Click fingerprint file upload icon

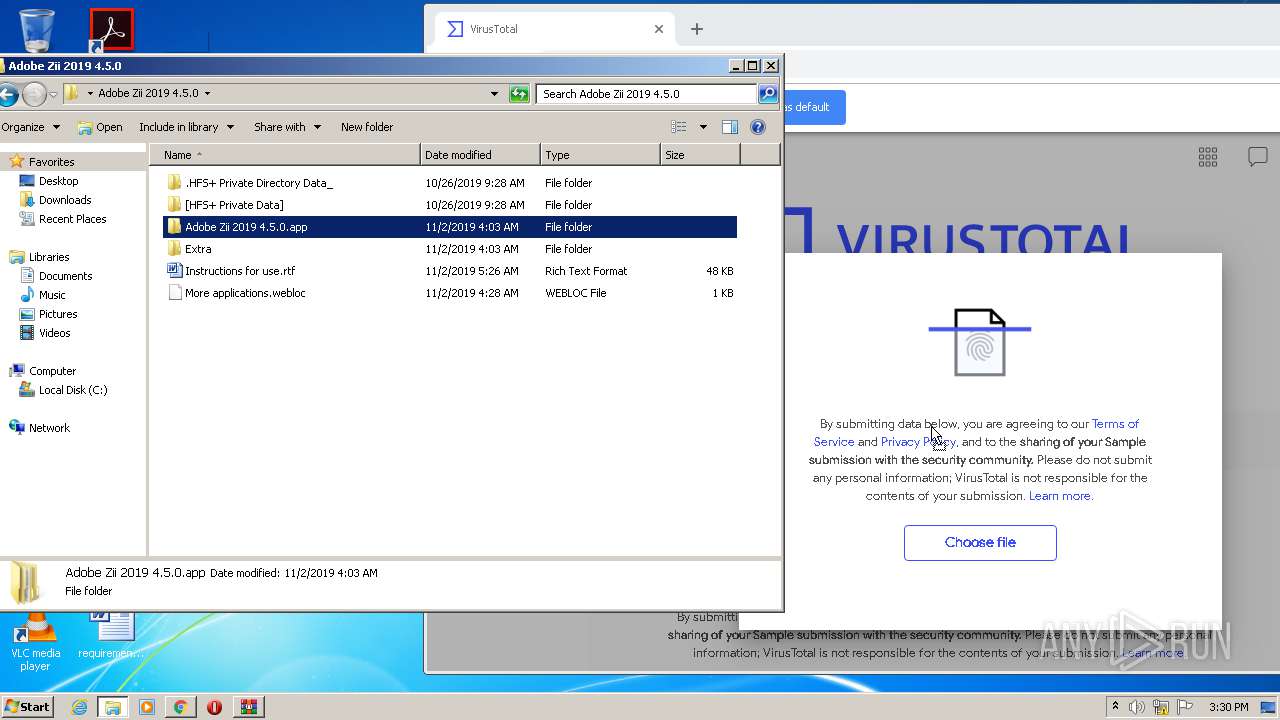click(980, 342)
